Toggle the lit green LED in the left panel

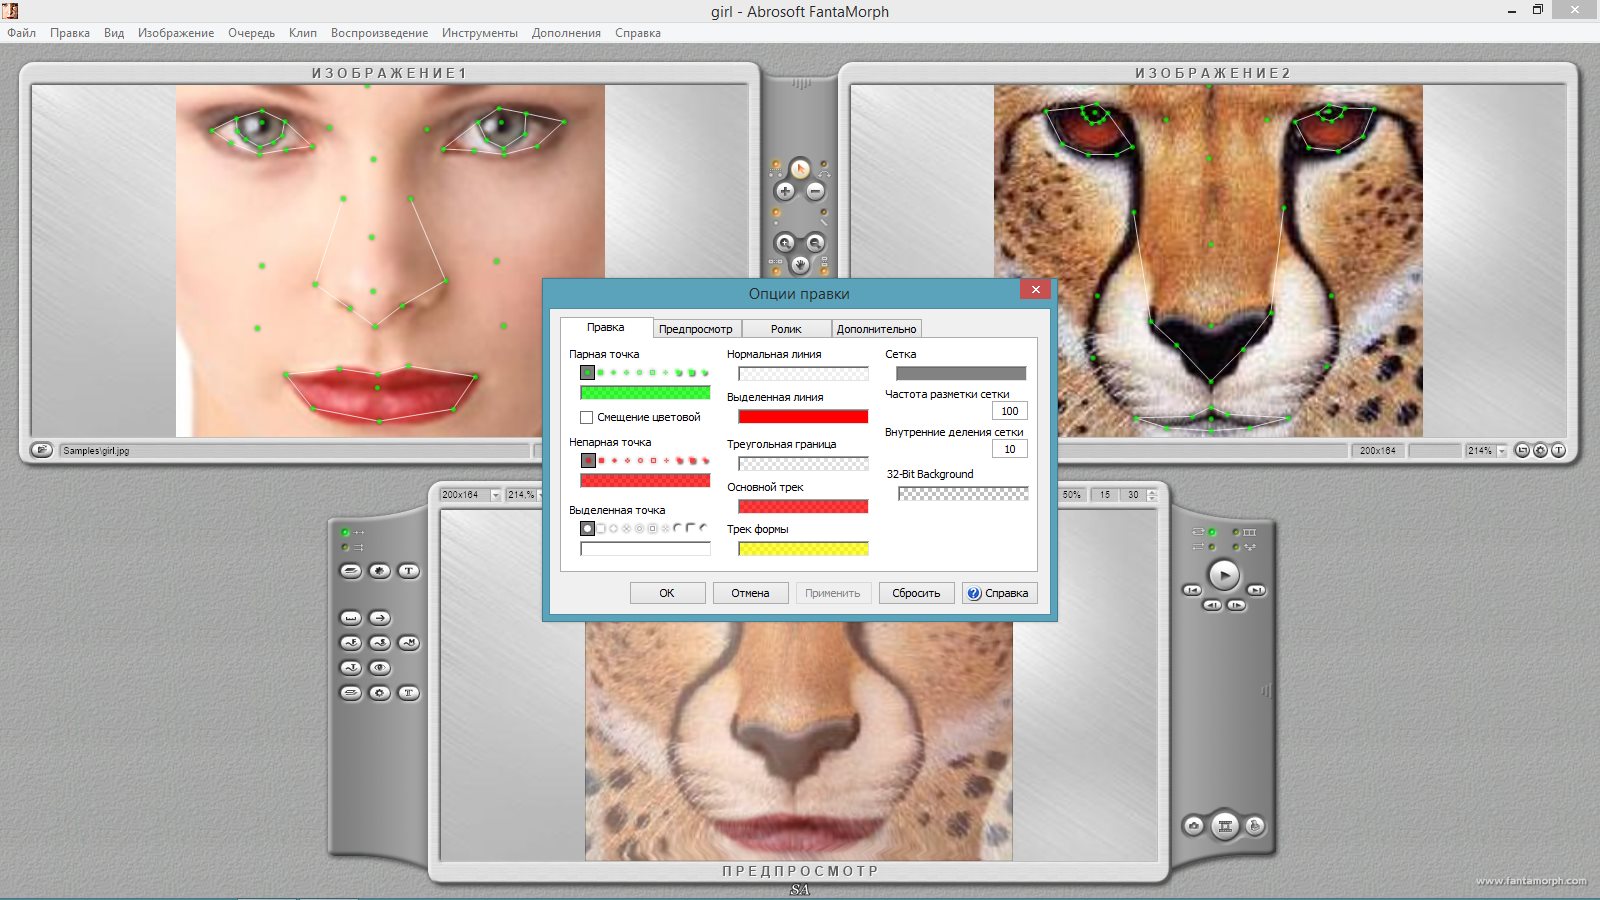[345, 532]
